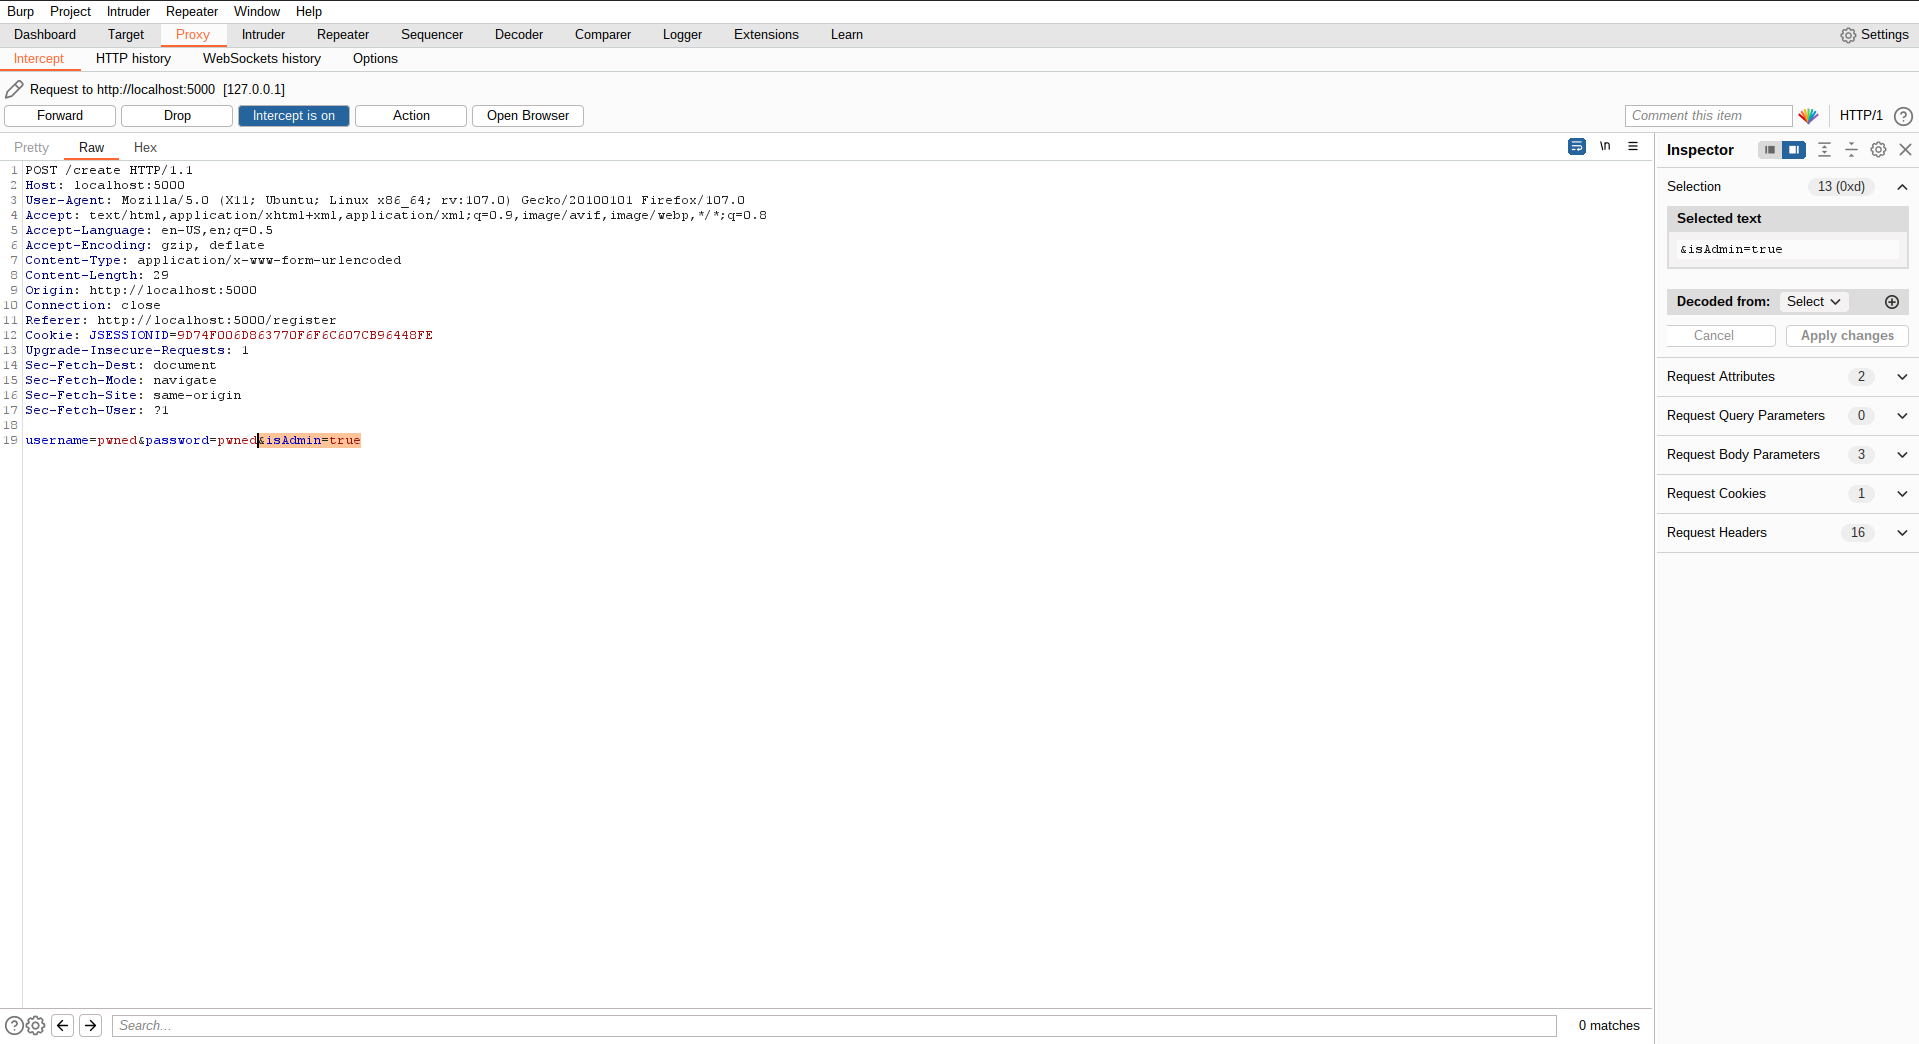Click Apply changes in Inspector
Screen dimensions: 1919x1044
pyautogui.click(x=1847, y=336)
